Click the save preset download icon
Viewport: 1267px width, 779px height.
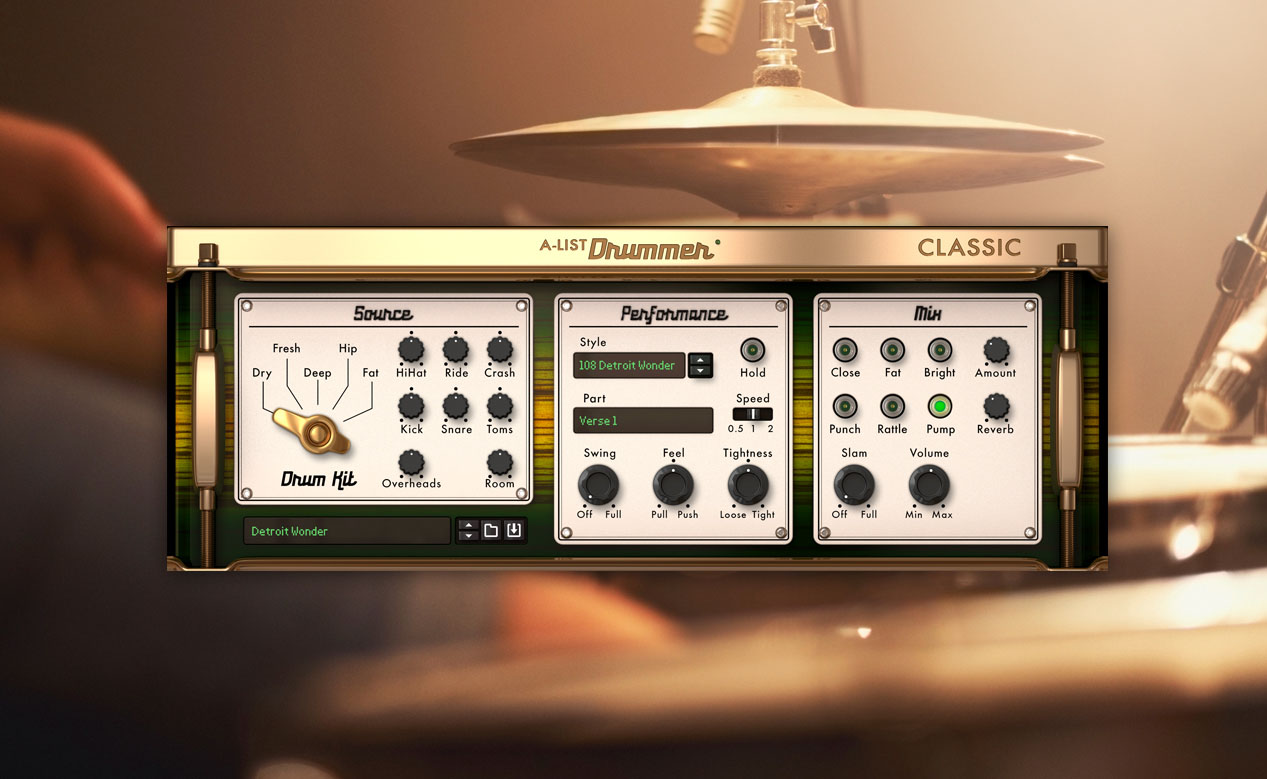coord(514,531)
